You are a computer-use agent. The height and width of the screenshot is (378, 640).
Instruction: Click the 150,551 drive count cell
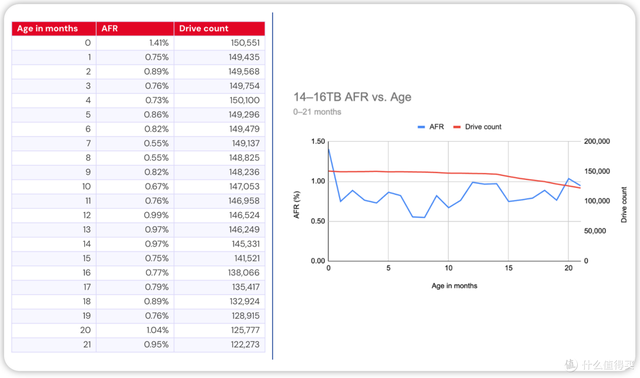tap(220, 43)
